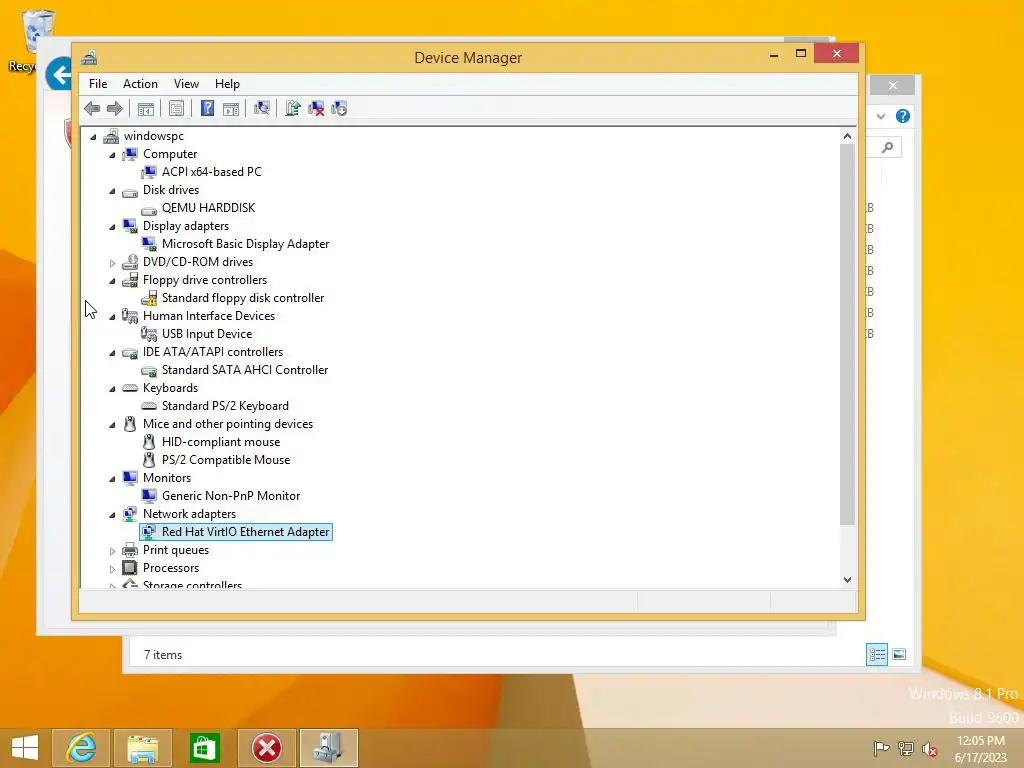1024x768 pixels.
Task: Open Internet Explorer from the taskbar
Action: (x=80, y=748)
